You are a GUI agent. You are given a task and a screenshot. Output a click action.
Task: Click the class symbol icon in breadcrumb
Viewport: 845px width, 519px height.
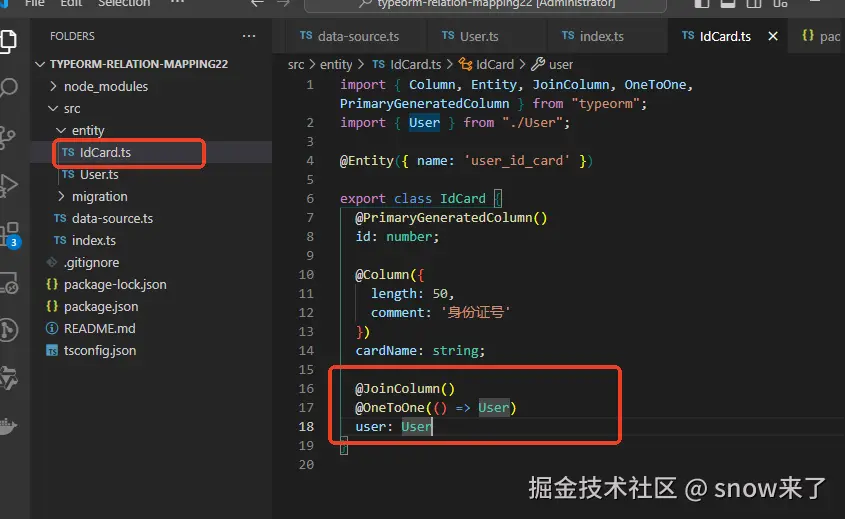pos(465,64)
